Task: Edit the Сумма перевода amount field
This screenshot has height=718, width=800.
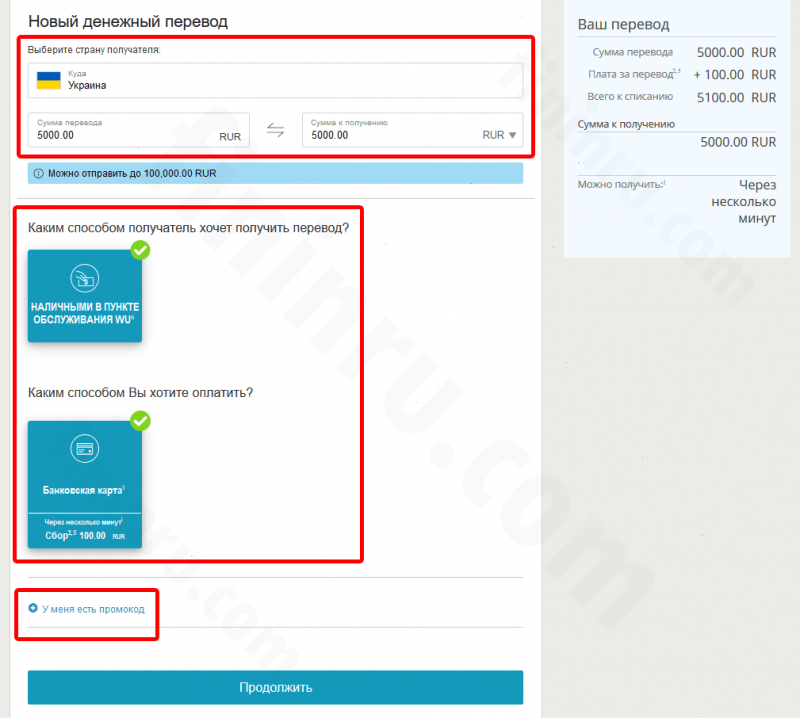Action: 139,130
